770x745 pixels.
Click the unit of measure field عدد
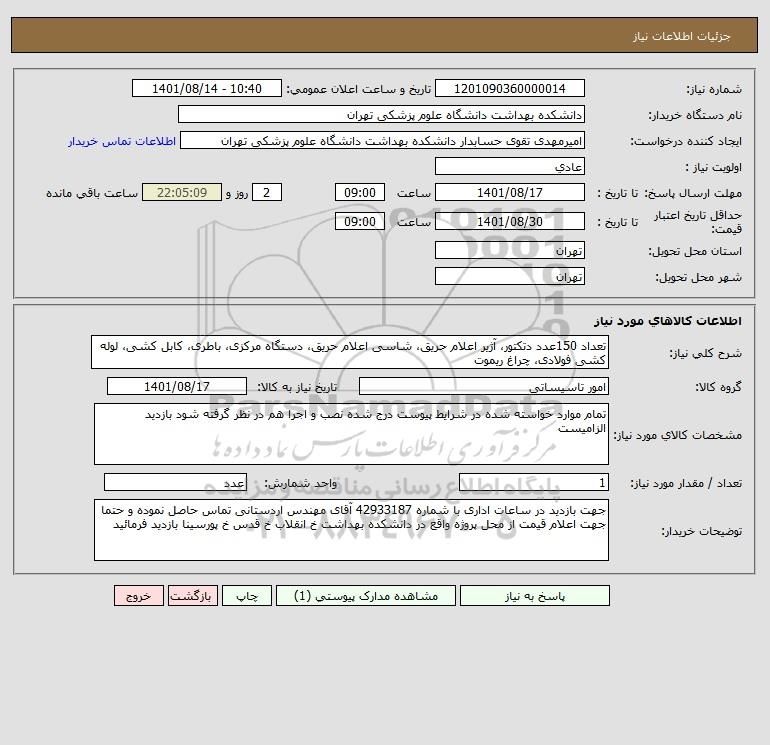click(175, 482)
